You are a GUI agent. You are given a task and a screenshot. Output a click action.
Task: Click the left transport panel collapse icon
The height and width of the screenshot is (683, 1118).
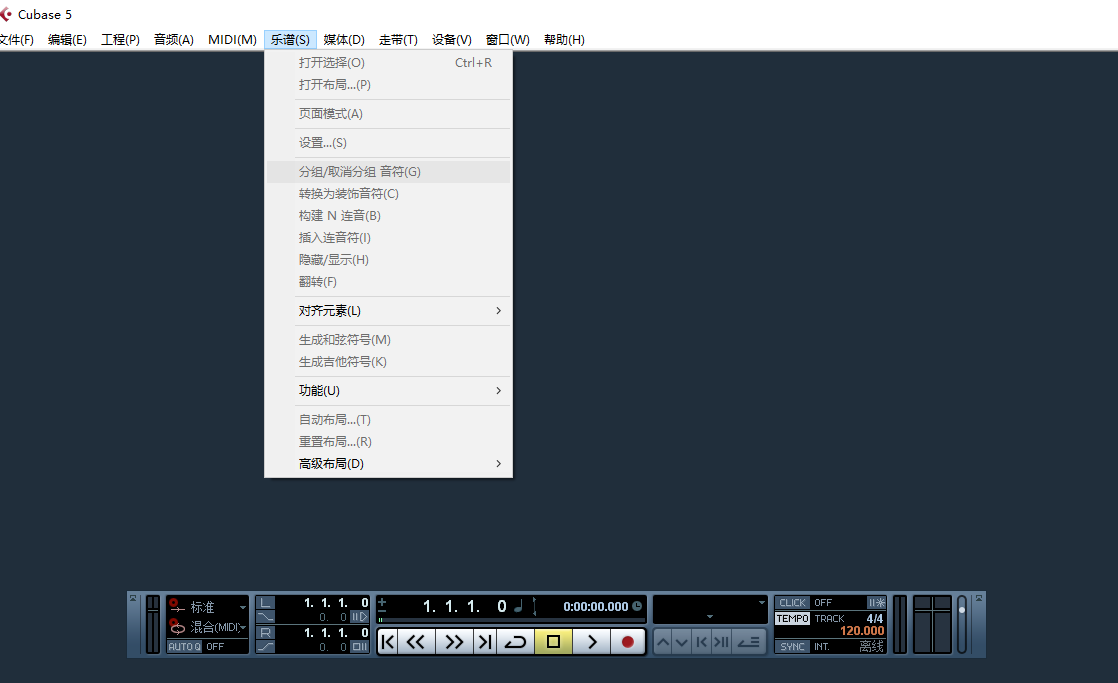[x=133, y=599]
